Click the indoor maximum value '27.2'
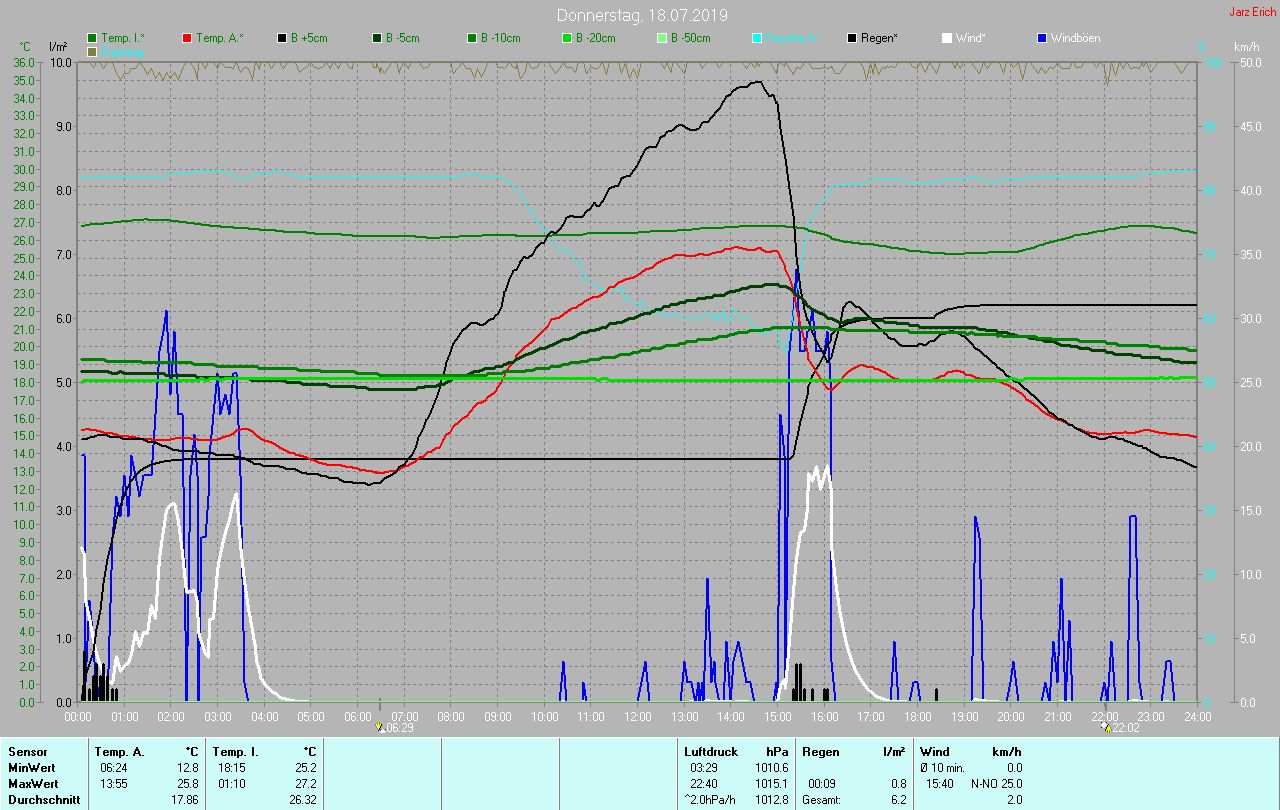1280x810 pixels. [305, 784]
